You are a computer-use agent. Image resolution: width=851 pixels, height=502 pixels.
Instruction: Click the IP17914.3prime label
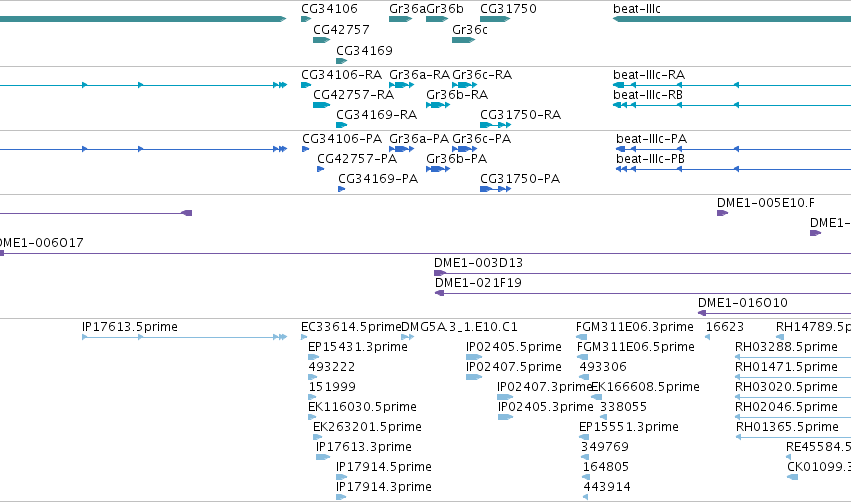(x=384, y=487)
